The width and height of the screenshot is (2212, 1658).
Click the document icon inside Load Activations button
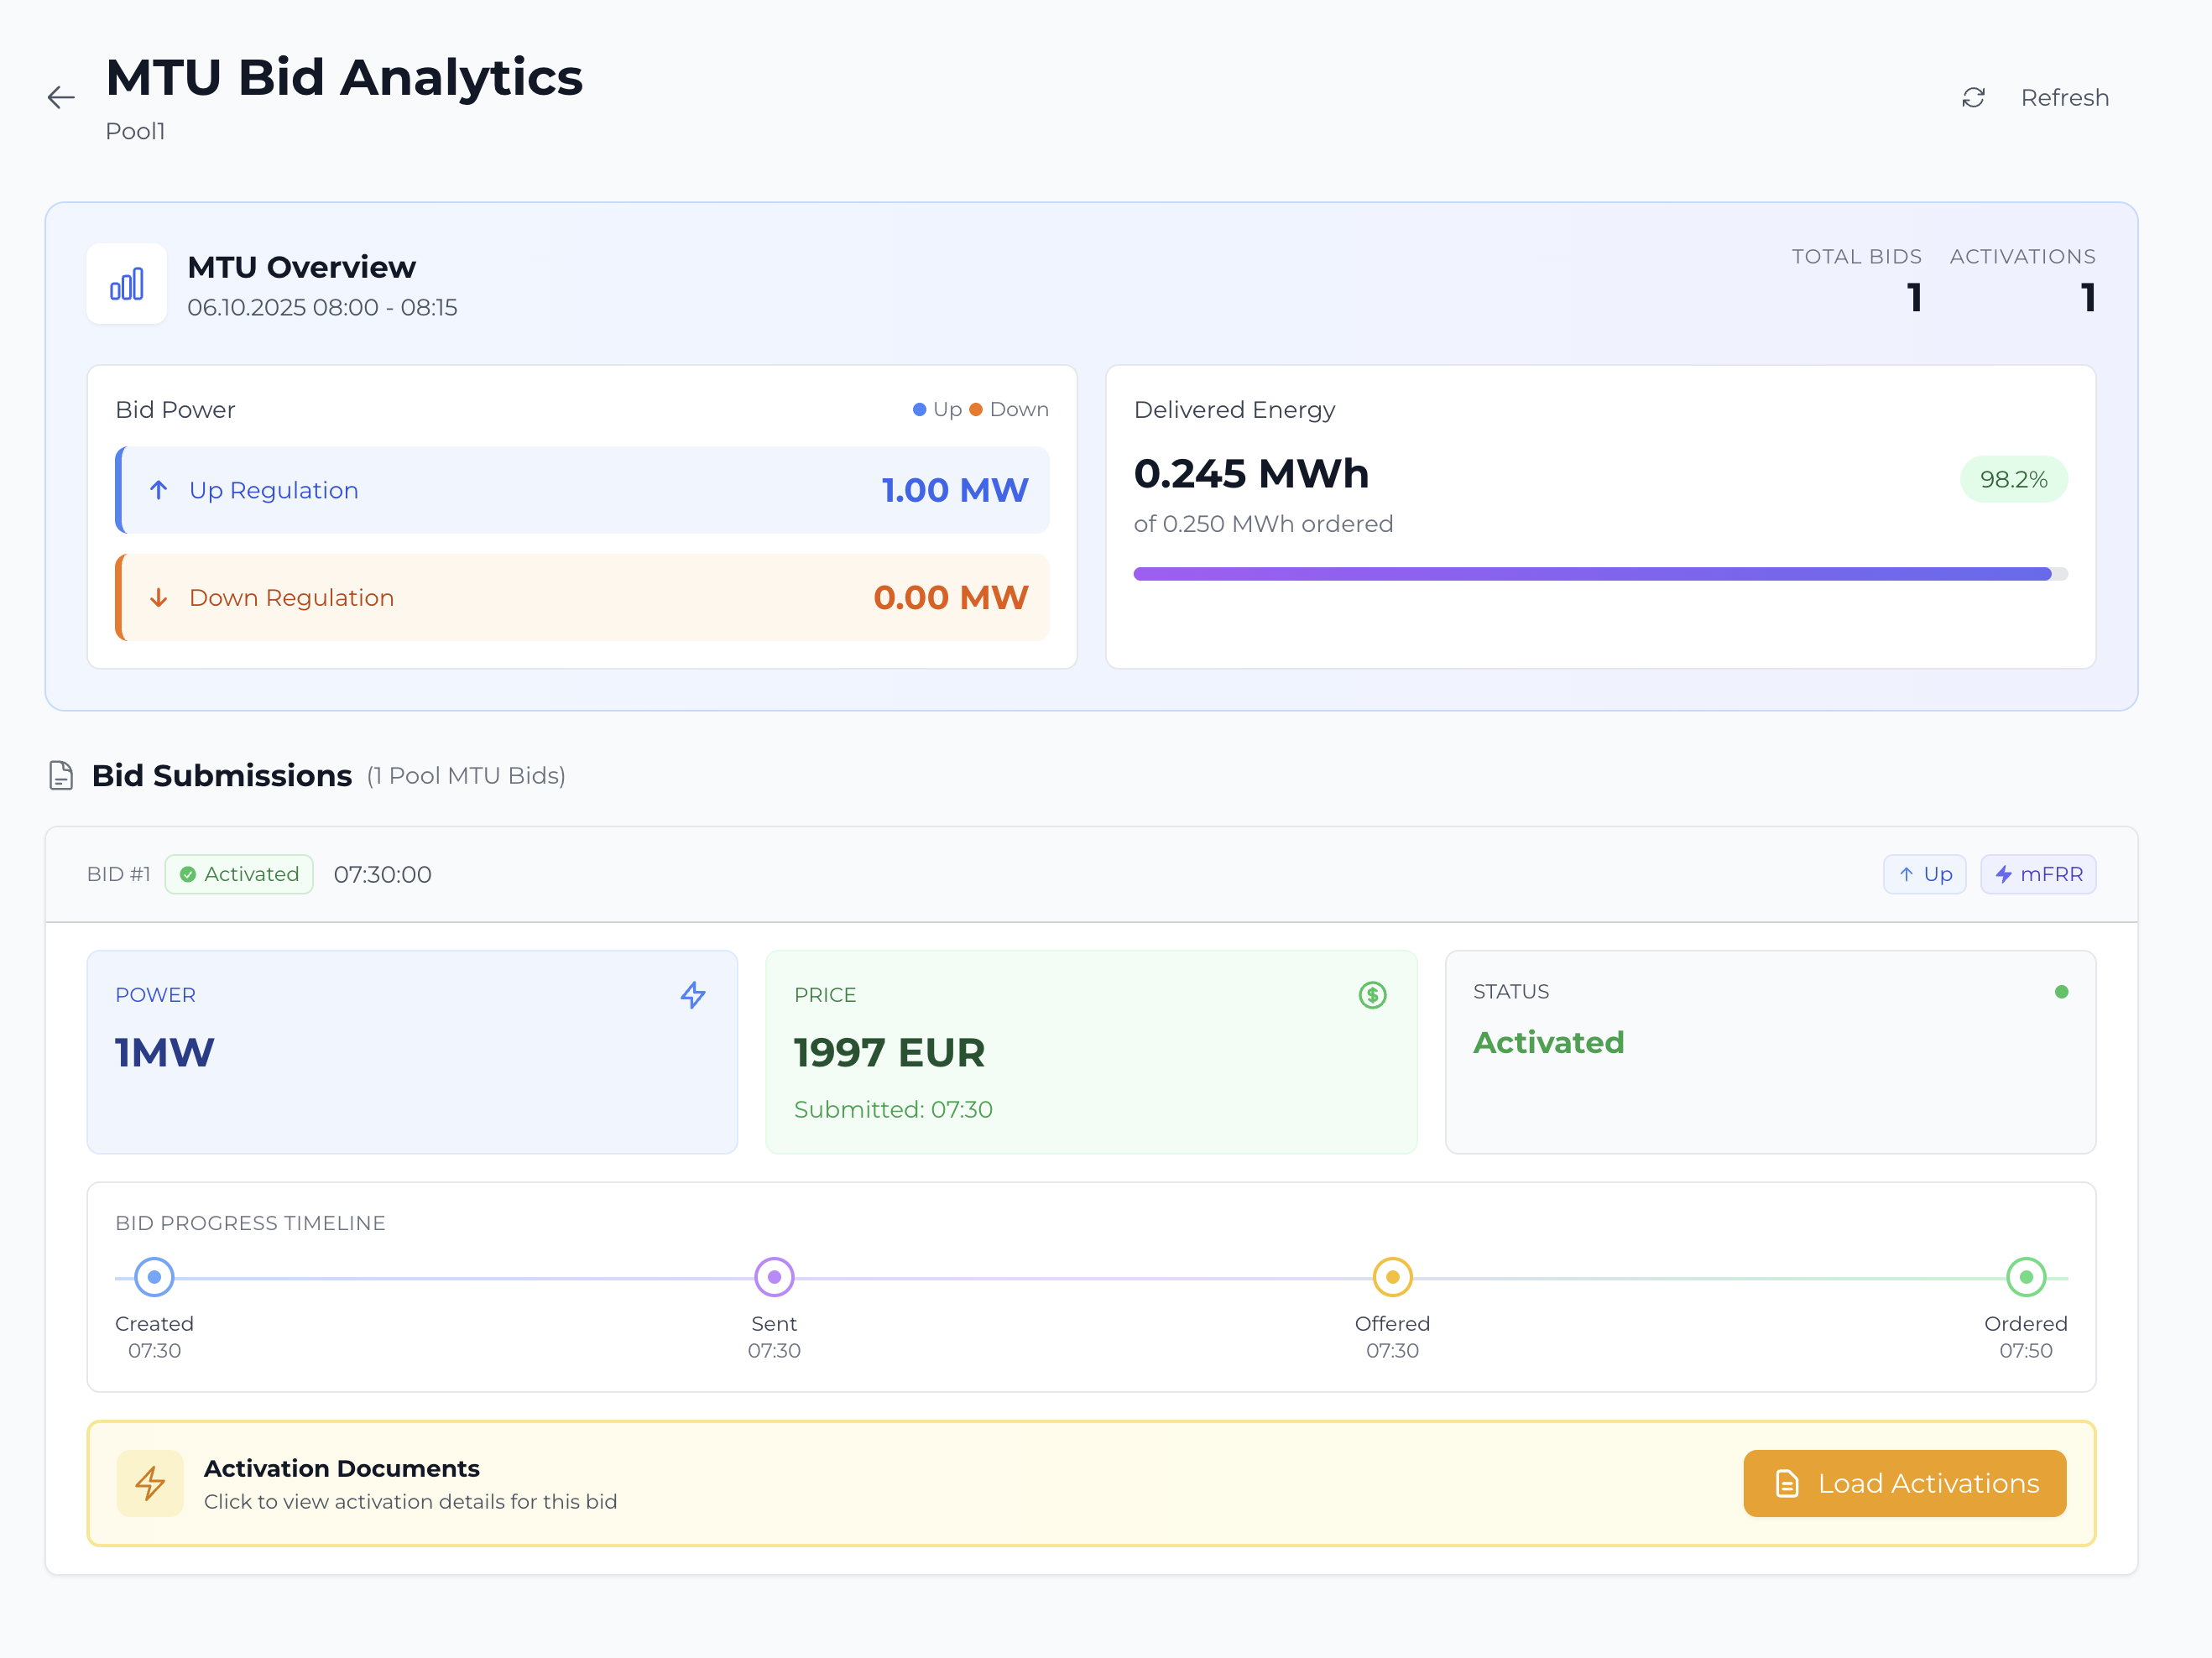1786,1484
